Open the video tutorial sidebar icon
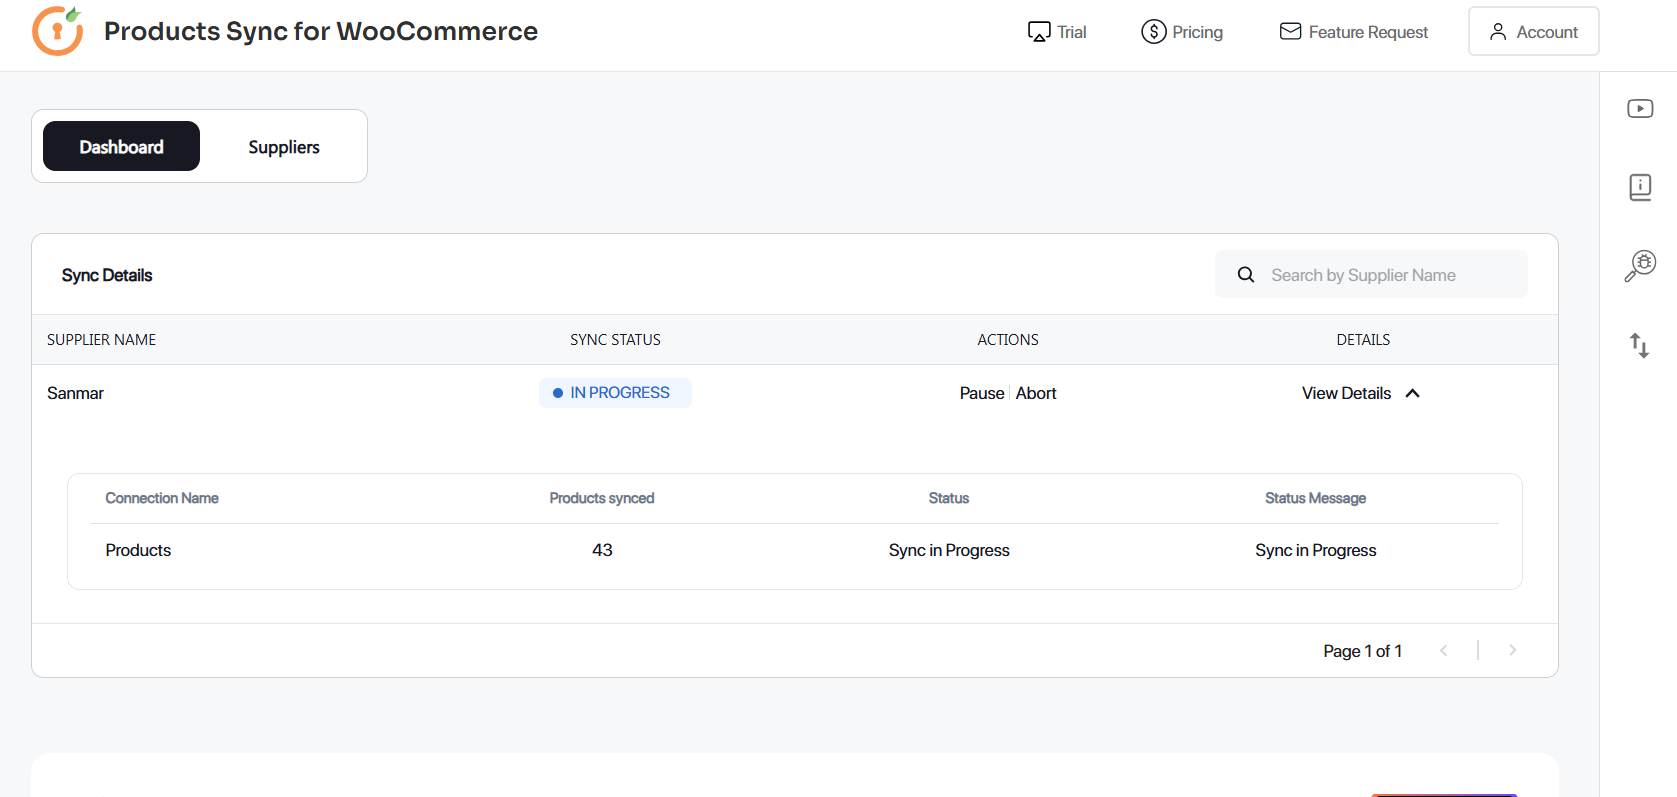 pyautogui.click(x=1640, y=108)
